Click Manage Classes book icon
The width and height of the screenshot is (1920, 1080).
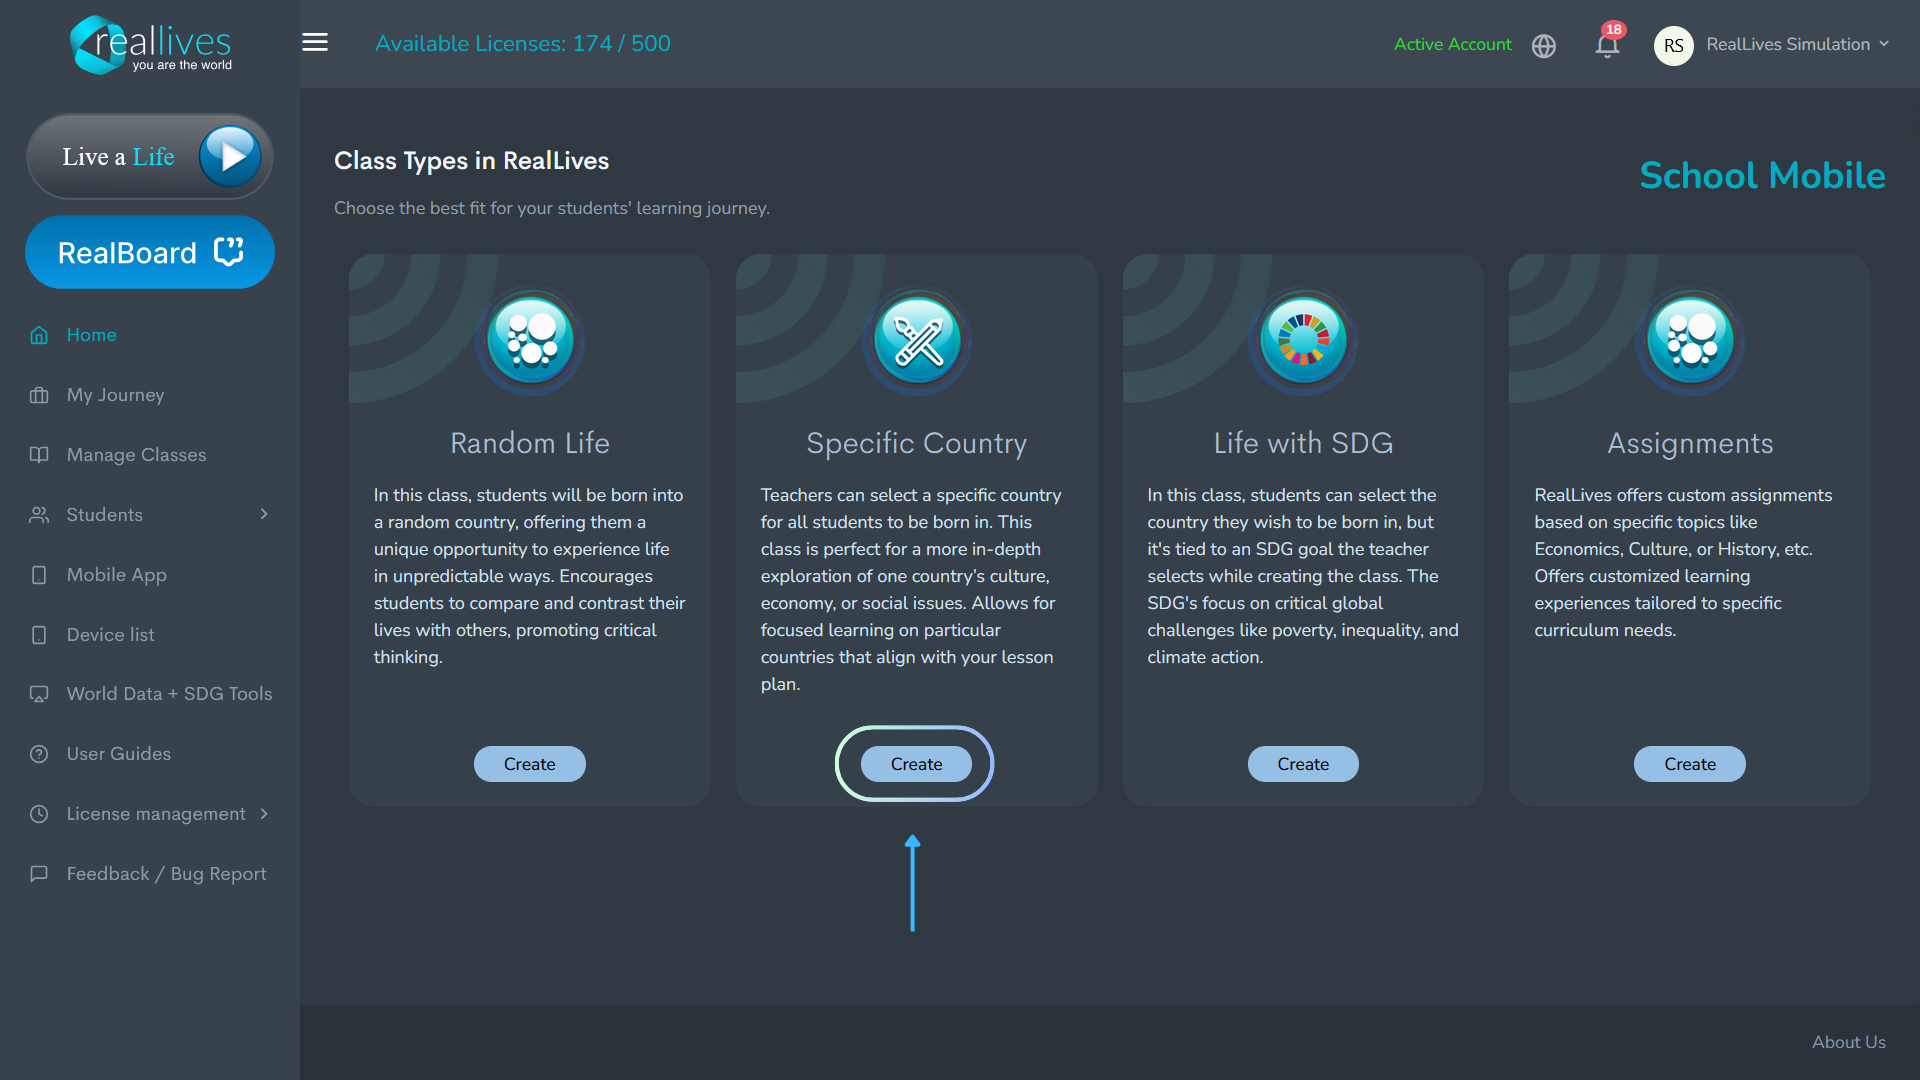pyautogui.click(x=39, y=455)
